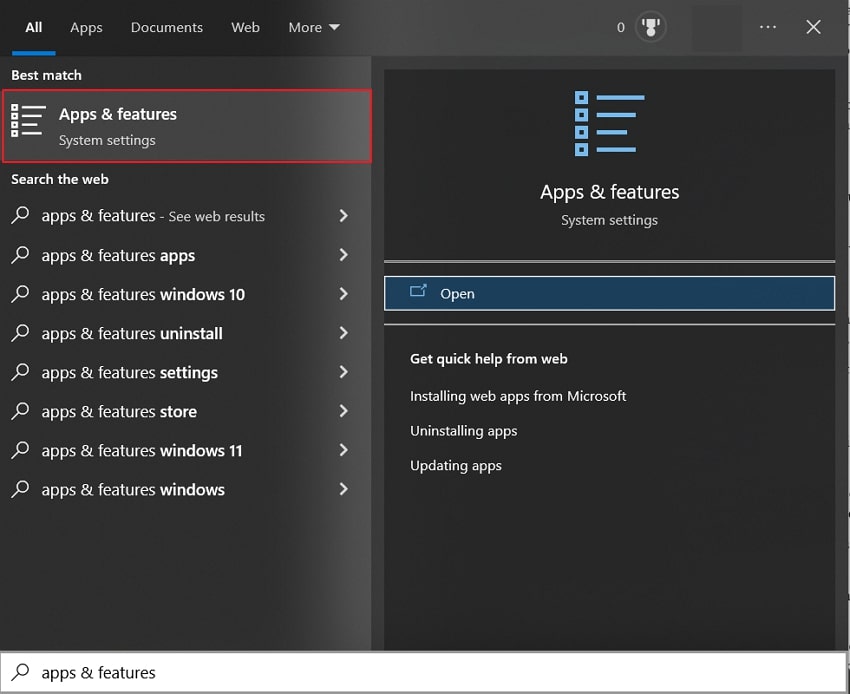Screen dimensions: 850x694
Task: Click magnifier icon beside 'apps & features windows 11'
Action: [20, 449]
